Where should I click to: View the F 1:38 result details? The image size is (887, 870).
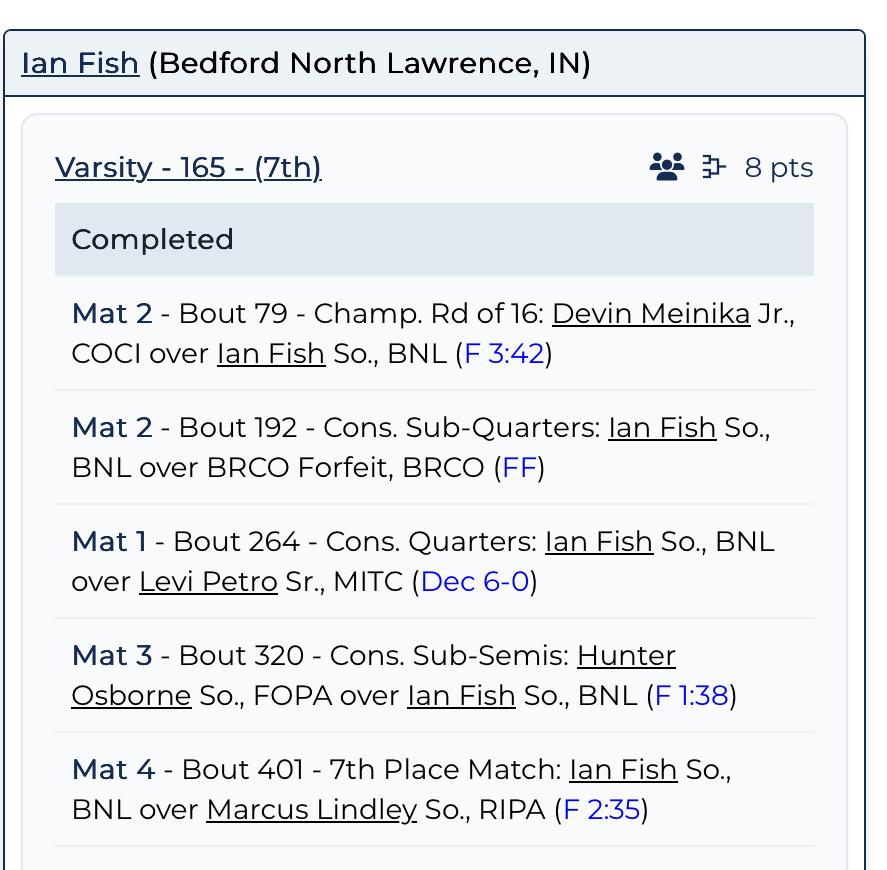[x=691, y=696]
